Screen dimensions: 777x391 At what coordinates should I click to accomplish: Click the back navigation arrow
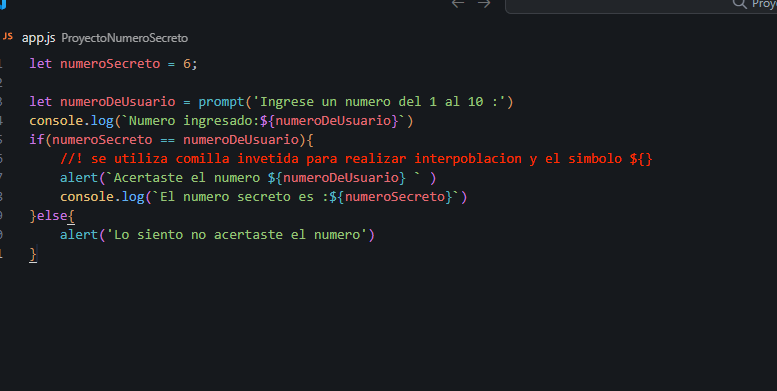[x=458, y=4]
